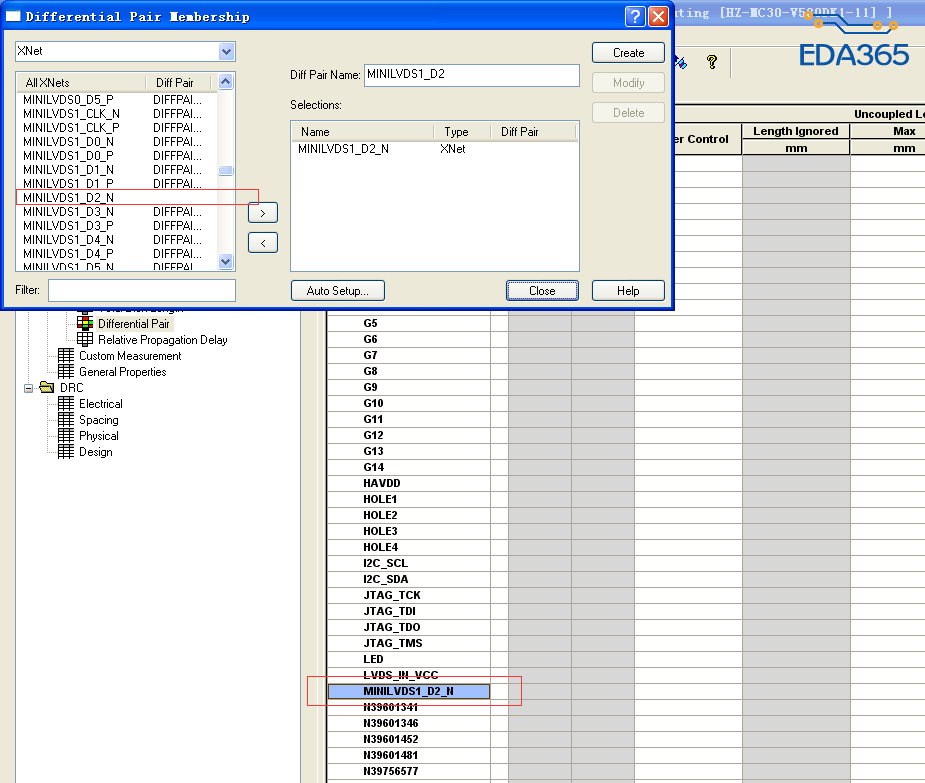This screenshot has height=783, width=925.
Task: Open Help in the Differential Pair dialog
Action: pos(628,291)
